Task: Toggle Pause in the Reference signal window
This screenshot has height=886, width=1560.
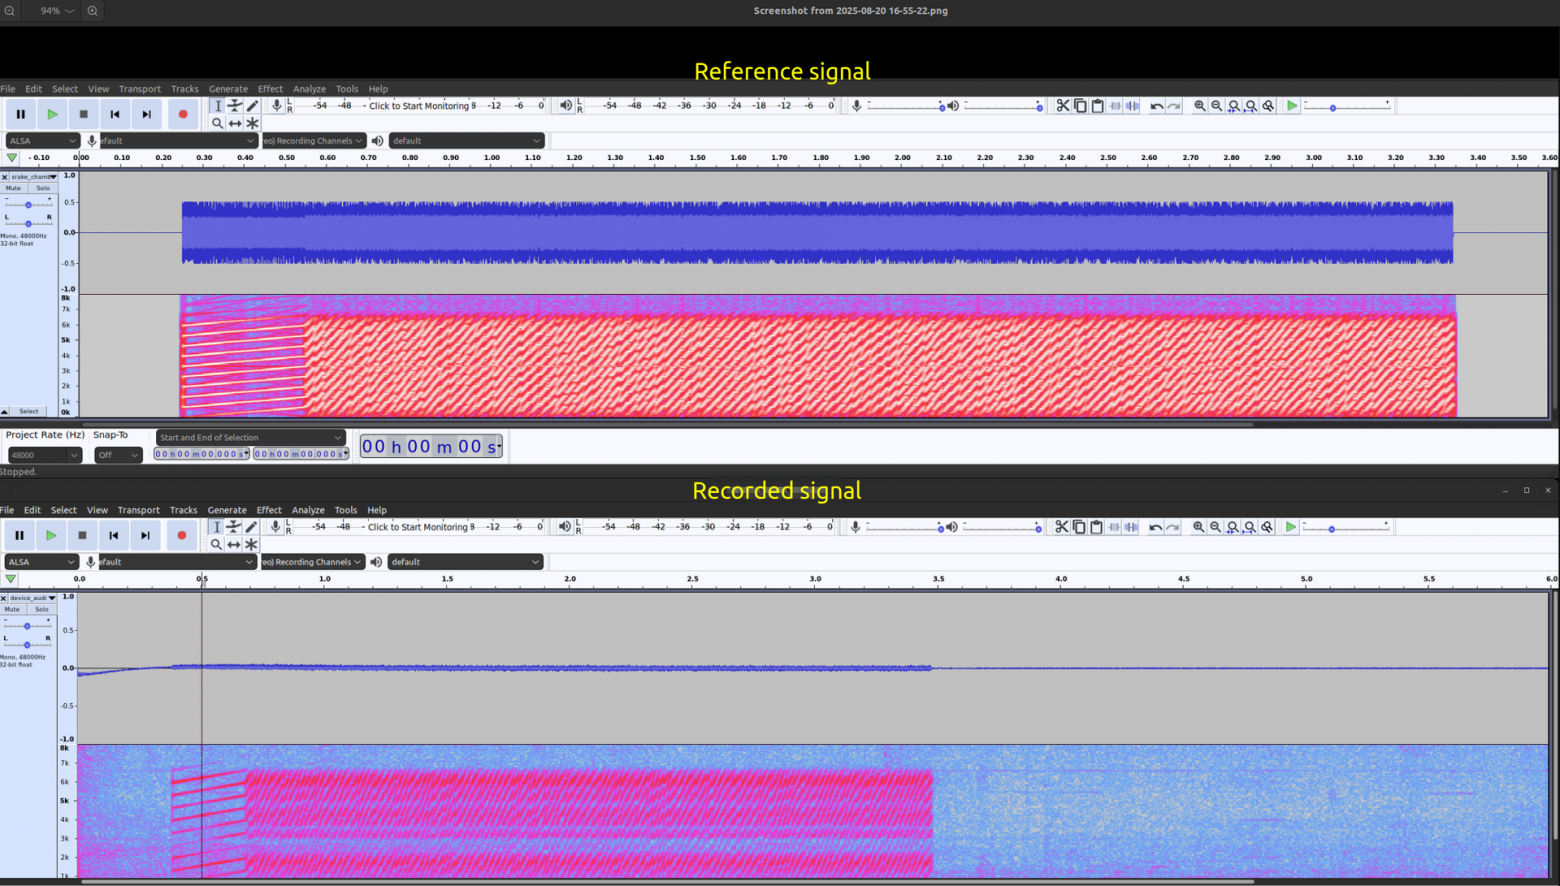Action: click(21, 114)
